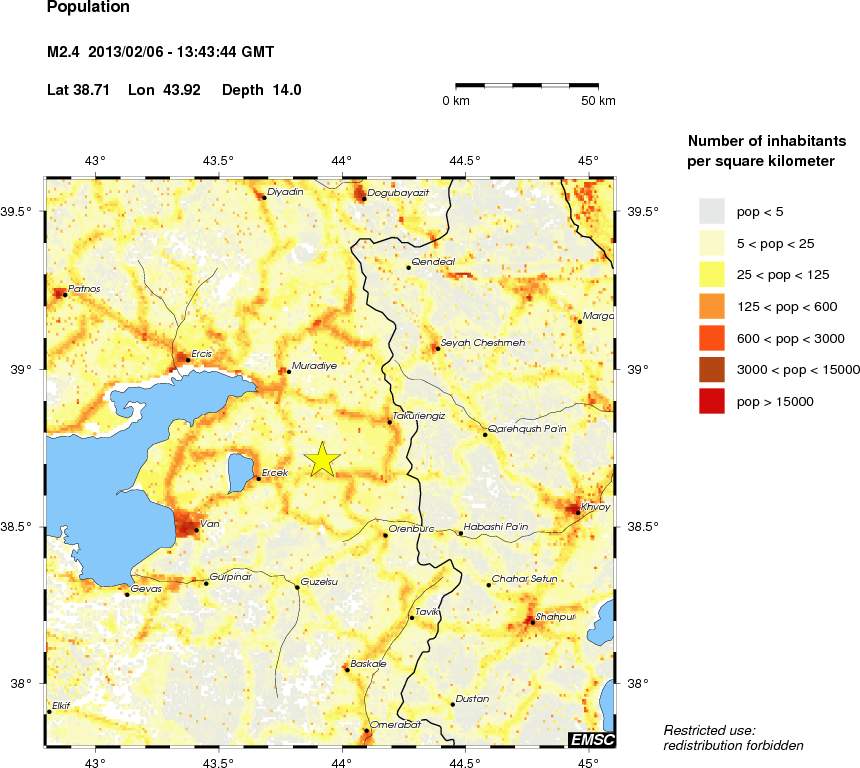
Task: Select the Van city marker dot
Action: point(196,530)
